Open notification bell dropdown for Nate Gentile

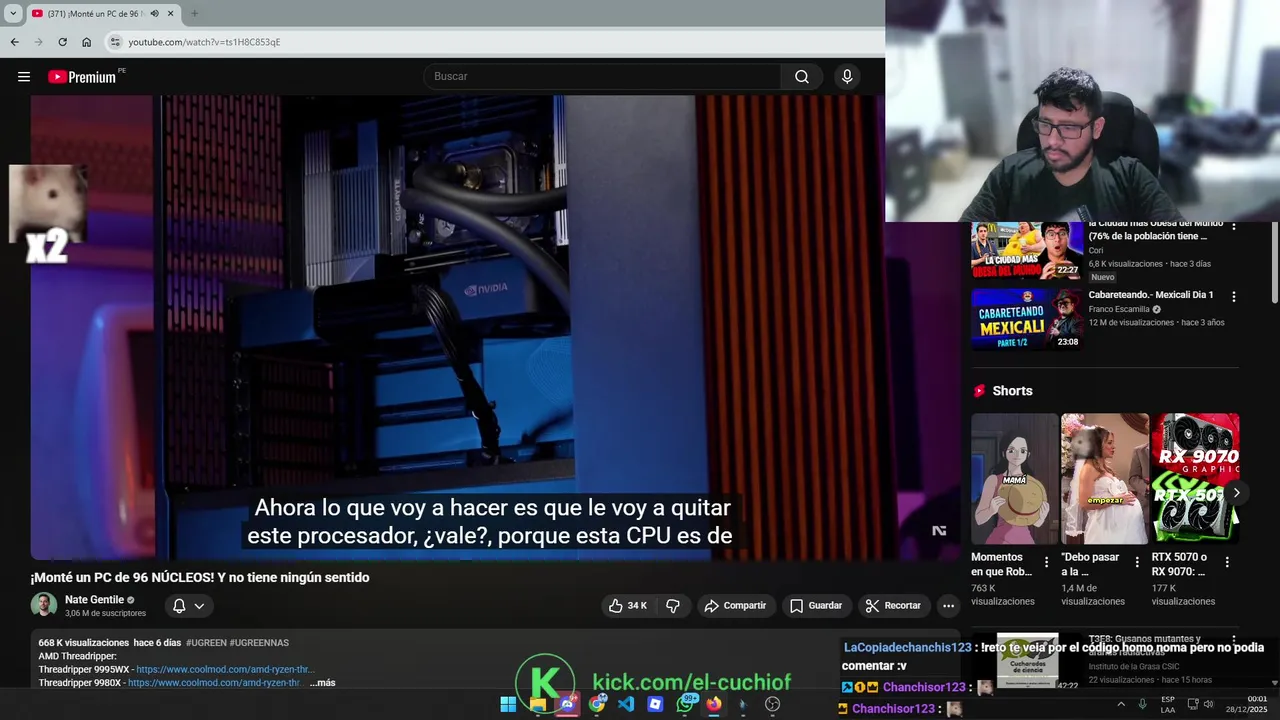(188, 605)
